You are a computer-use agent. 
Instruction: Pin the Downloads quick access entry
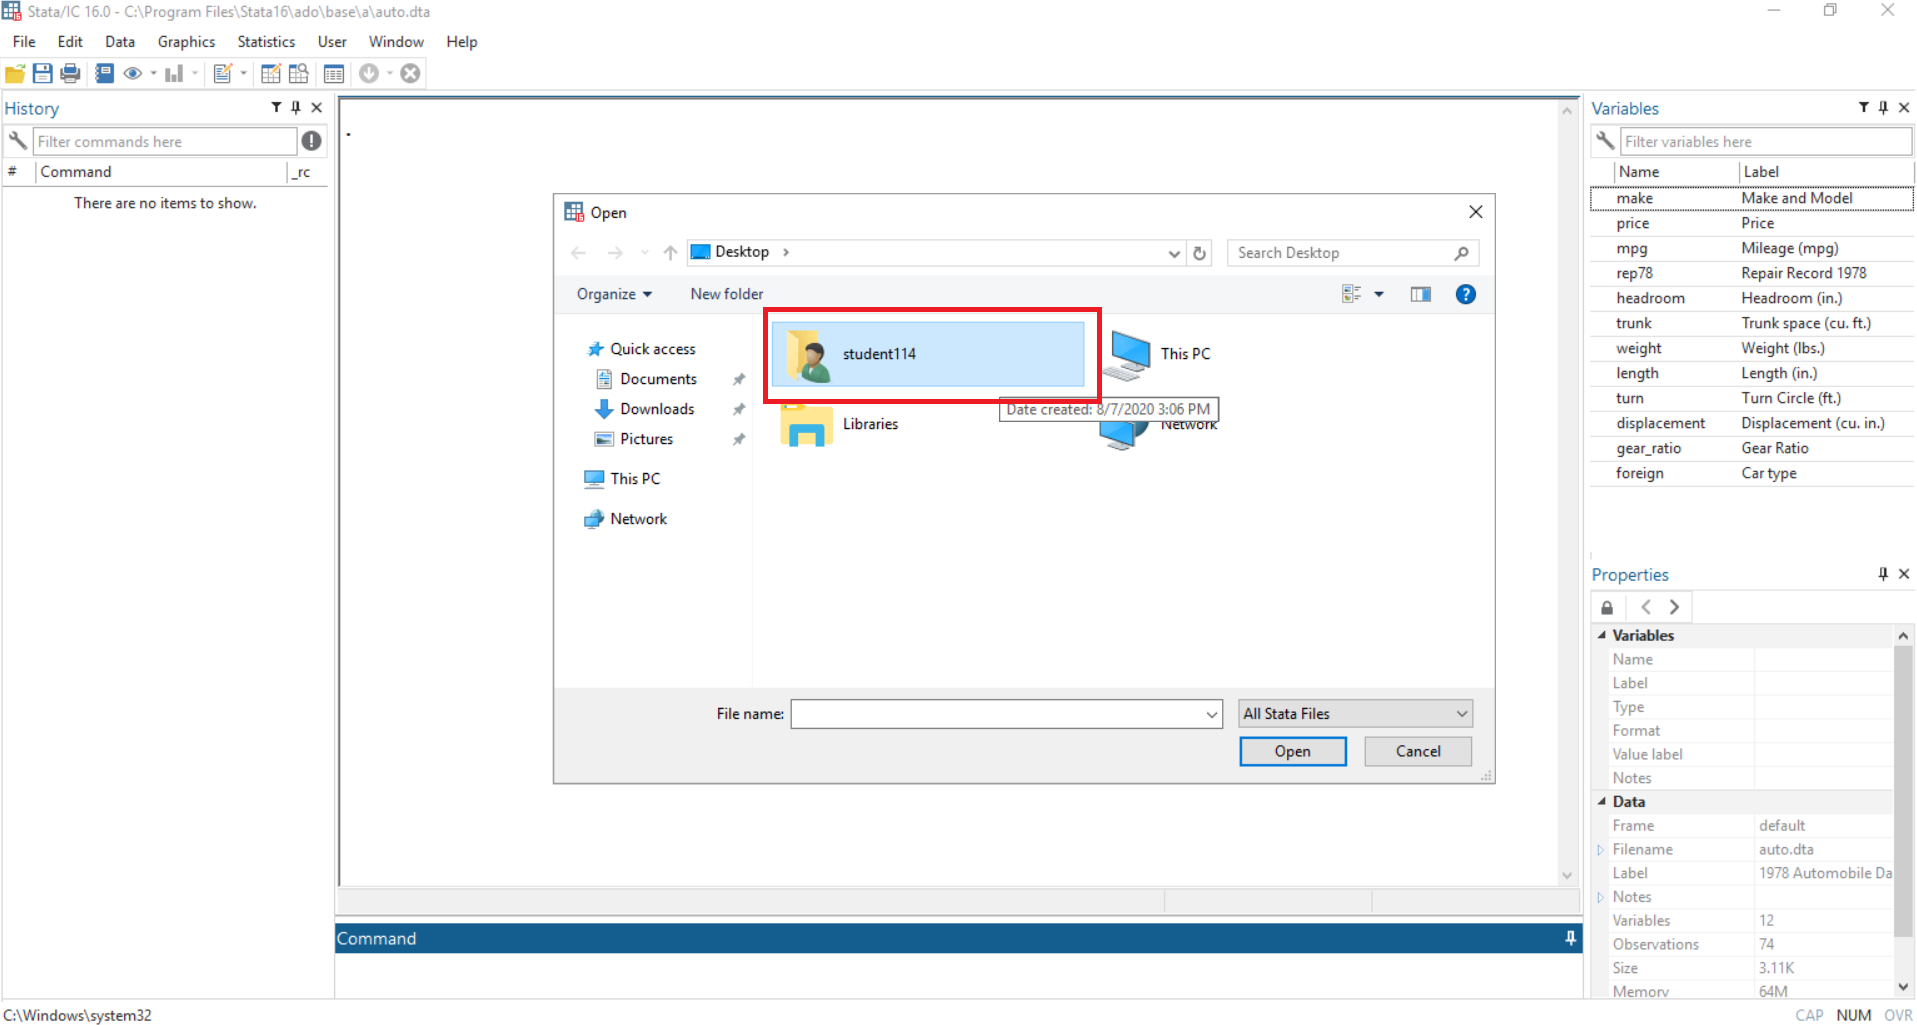738,408
